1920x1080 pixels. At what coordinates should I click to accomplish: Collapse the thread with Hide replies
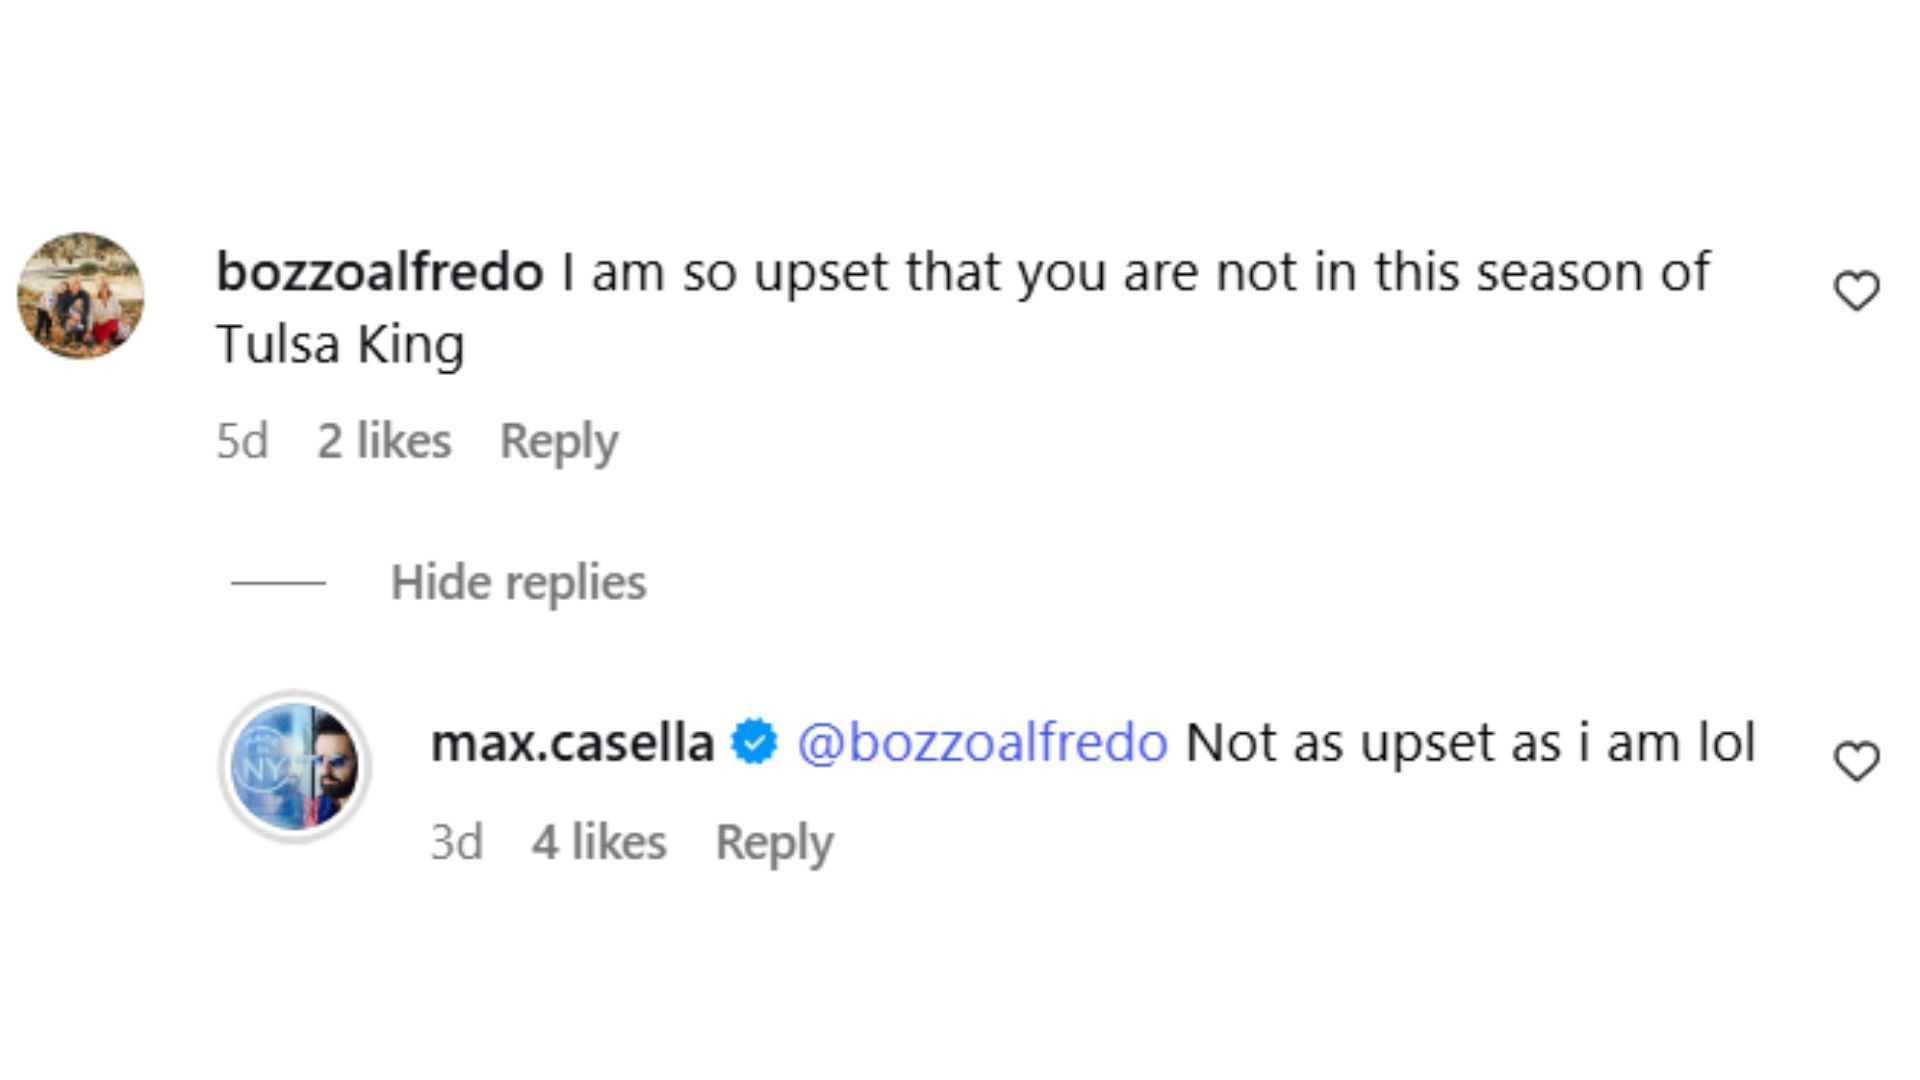pos(518,582)
